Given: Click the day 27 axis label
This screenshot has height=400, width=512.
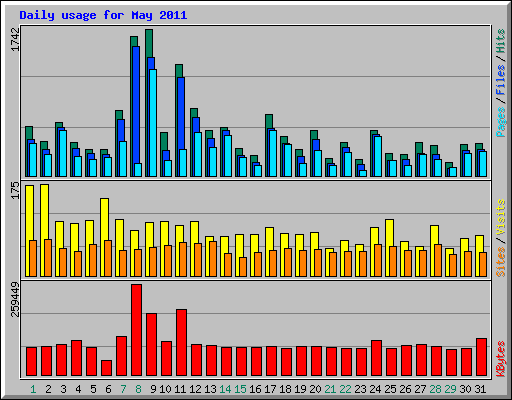Looking at the screenshot, I should [420, 389].
